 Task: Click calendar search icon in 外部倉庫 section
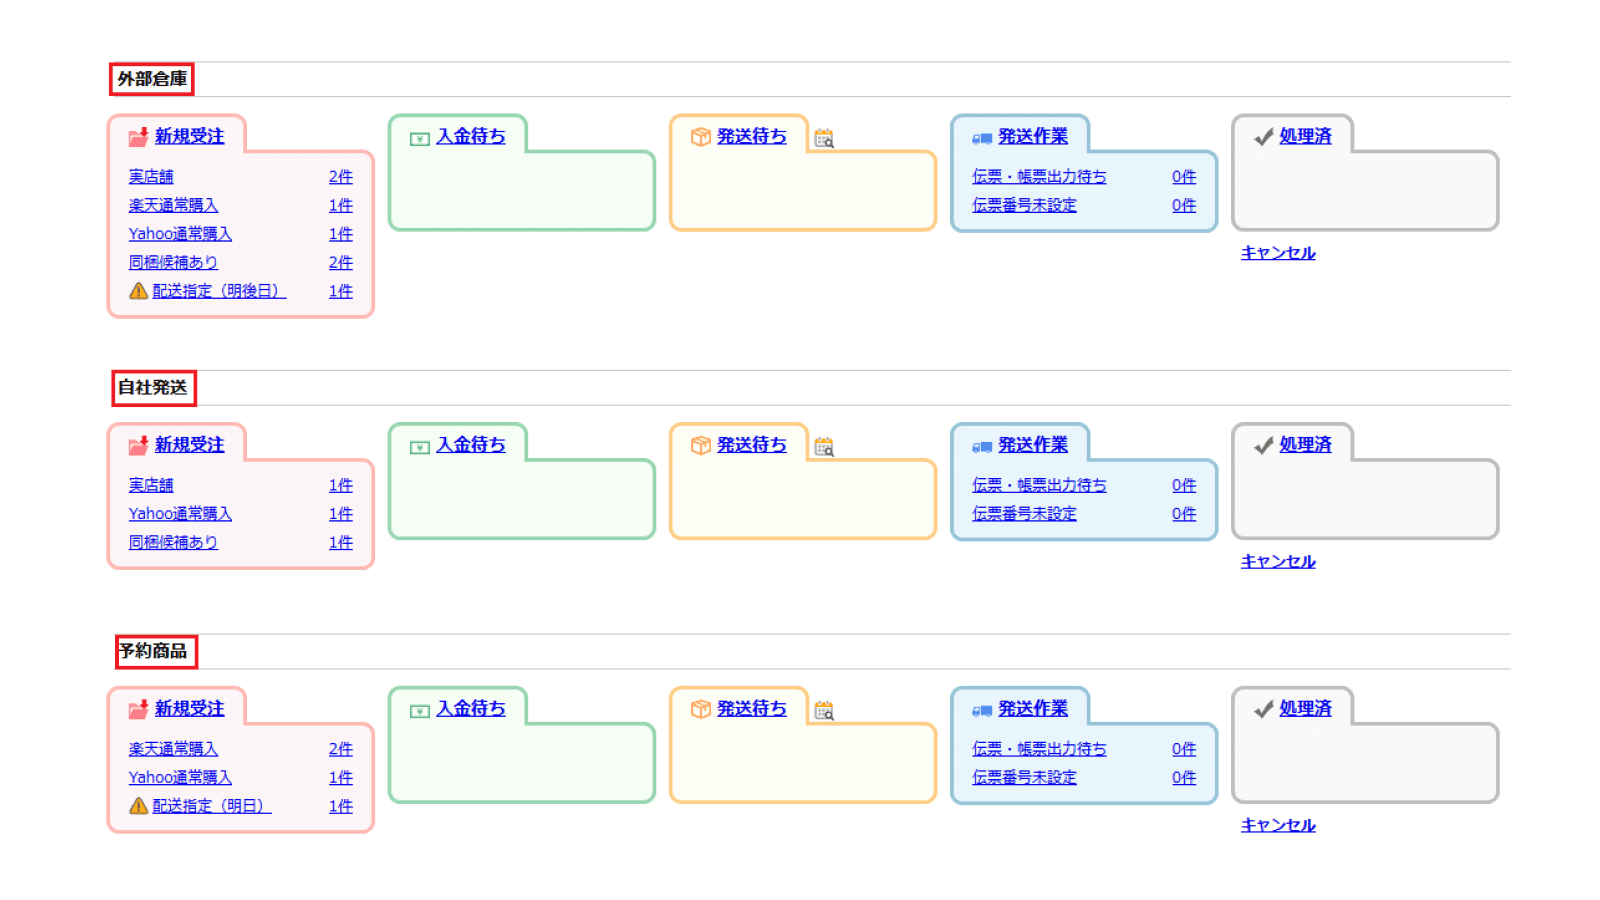coord(824,138)
